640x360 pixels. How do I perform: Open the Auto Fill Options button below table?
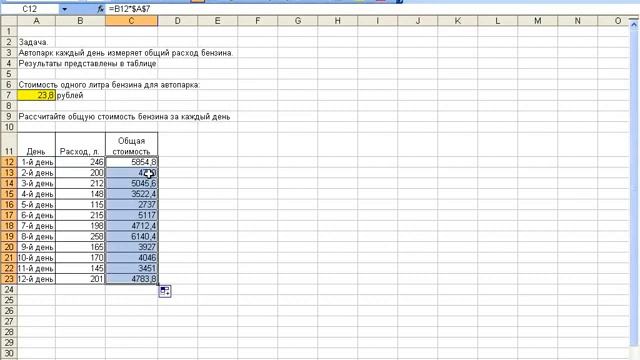[x=165, y=291]
